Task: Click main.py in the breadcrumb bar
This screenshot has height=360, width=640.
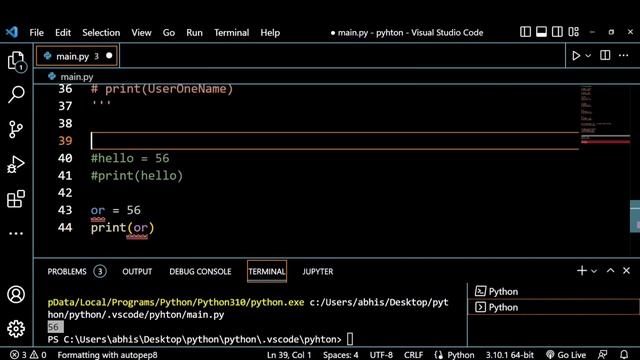Action: [x=76, y=76]
